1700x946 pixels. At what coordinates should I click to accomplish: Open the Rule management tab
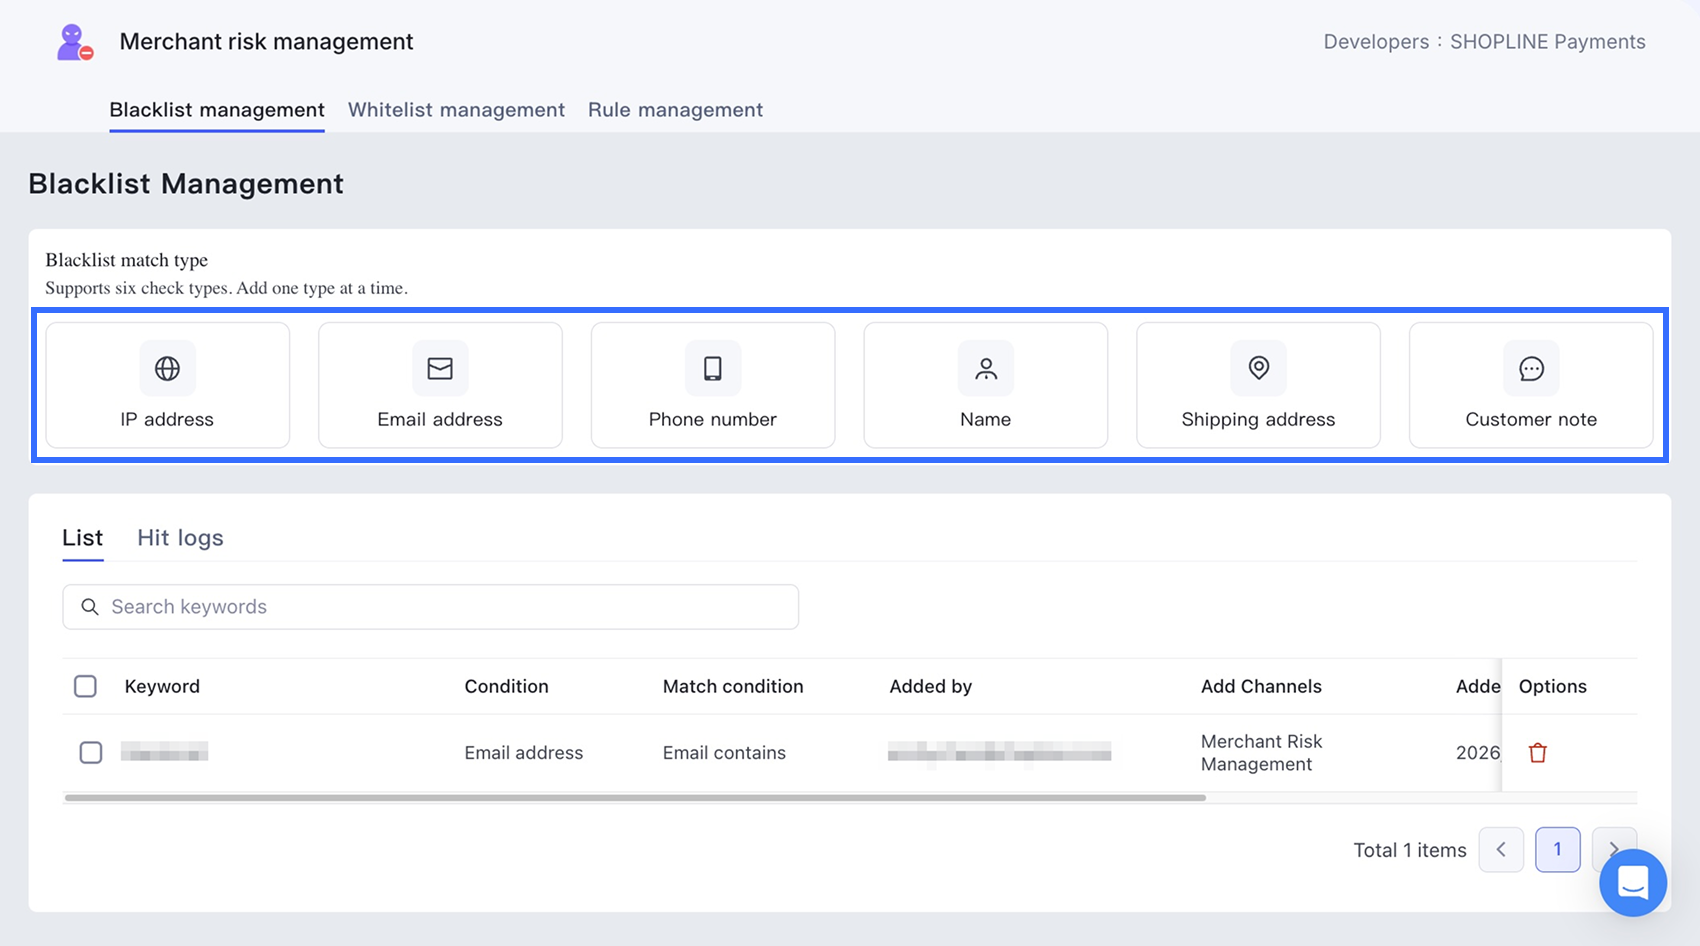click(x=675, y=110)
